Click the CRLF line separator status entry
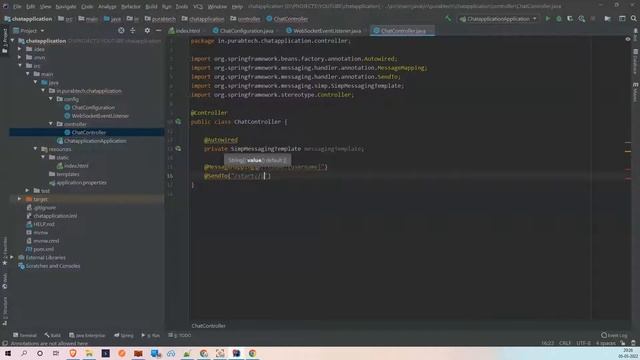 [565, 343]
